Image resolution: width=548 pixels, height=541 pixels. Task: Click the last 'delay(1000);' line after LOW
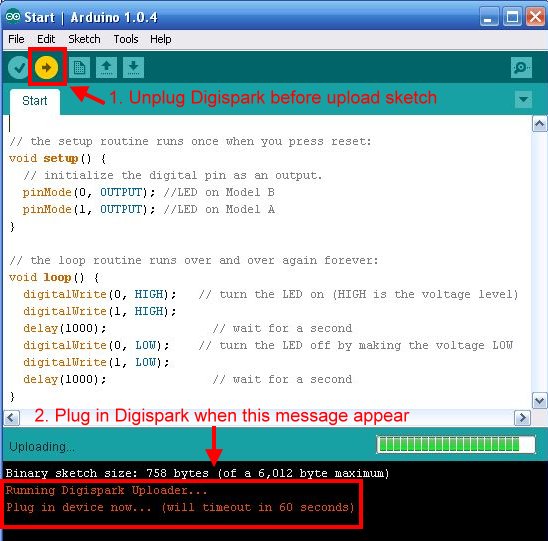(65, 379)
